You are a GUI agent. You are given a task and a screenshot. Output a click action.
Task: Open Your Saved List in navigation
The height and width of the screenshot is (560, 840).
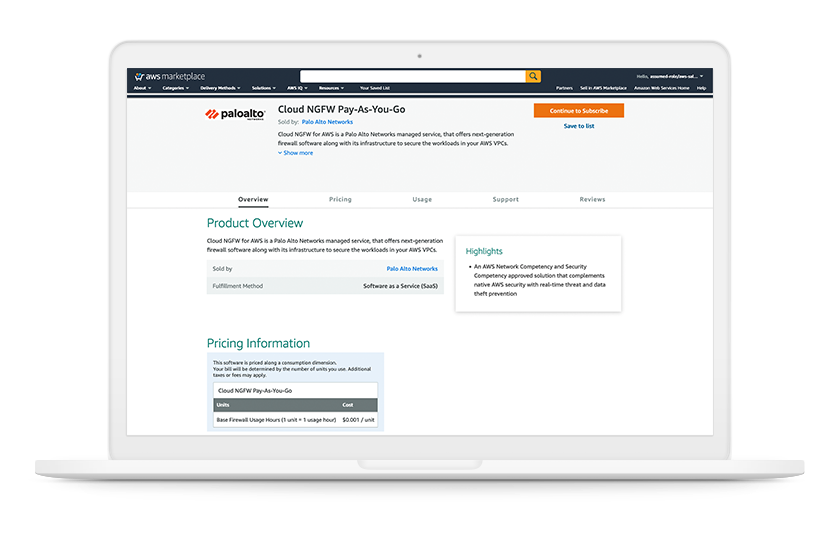[x=377, y=88]
